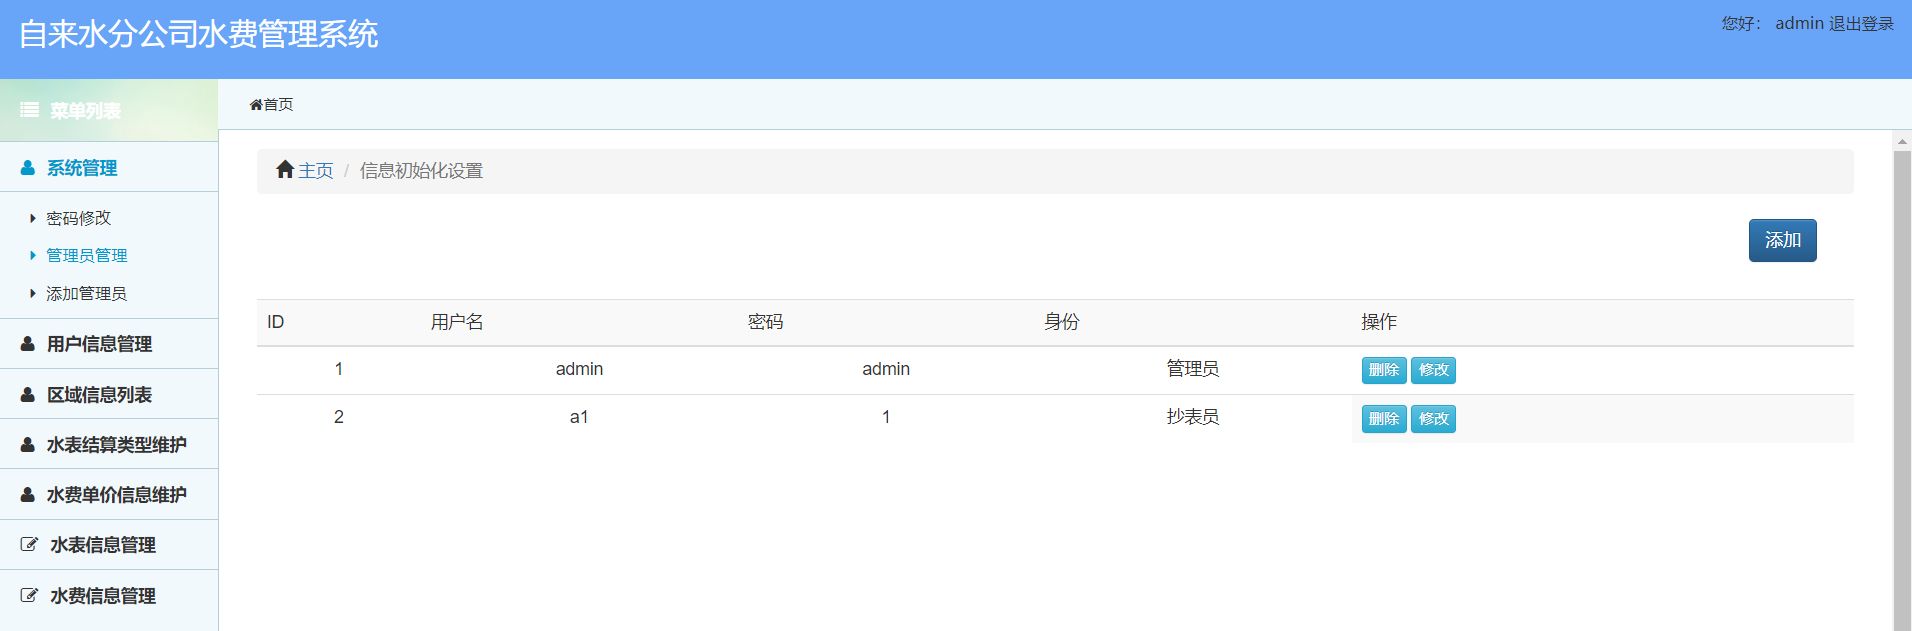Screen dimensions: 1912x631
Task: Switch to the 首页 tab
Action: (x=271, y=105)
